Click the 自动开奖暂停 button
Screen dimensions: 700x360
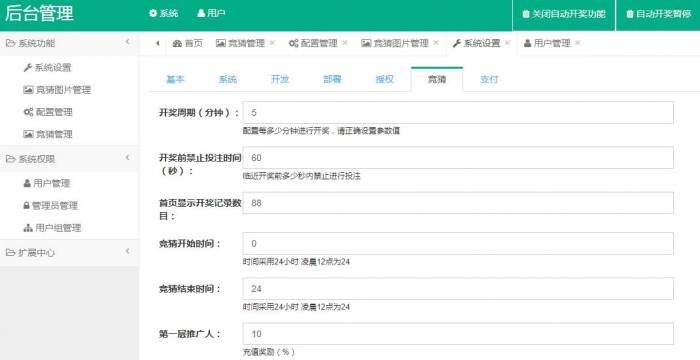click(x=658, y=14)
